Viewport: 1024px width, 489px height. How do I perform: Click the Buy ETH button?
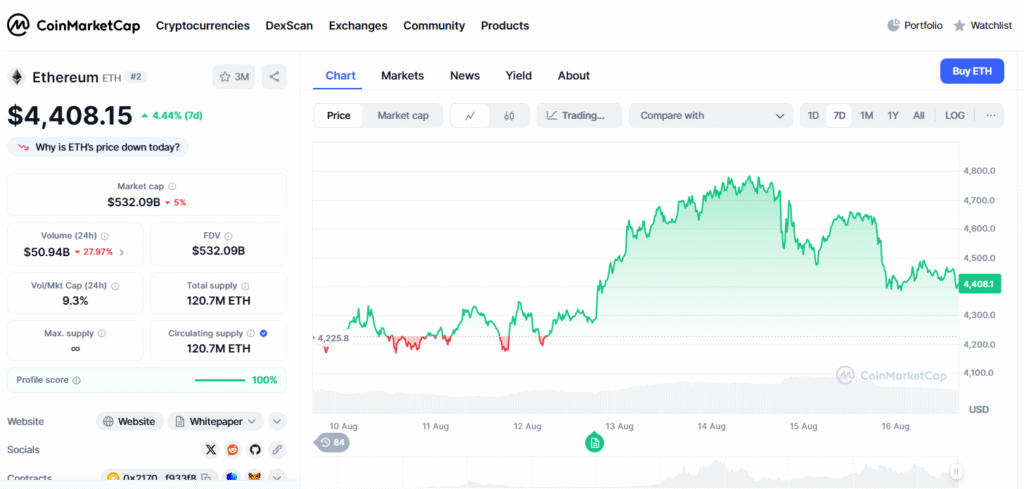[971, 71]
